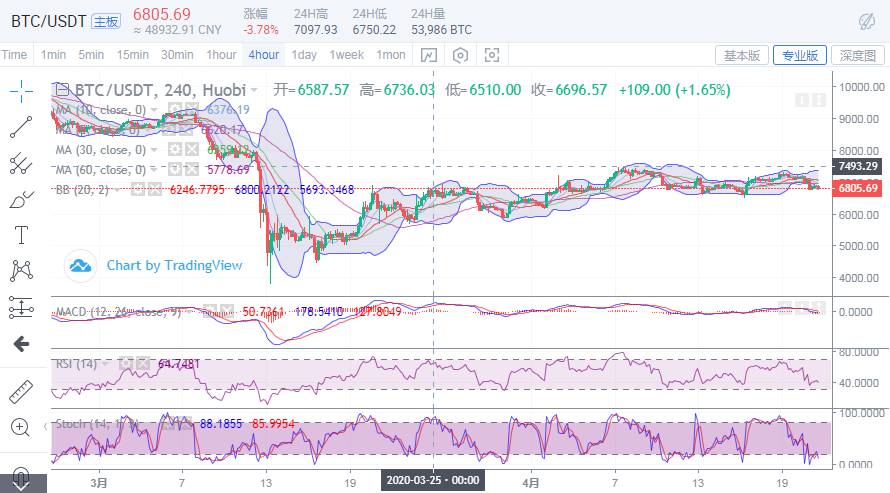This screenshot has height=493, width=890.
Task: Activate the zoom in magnifier tool
Action: point(20,427)
